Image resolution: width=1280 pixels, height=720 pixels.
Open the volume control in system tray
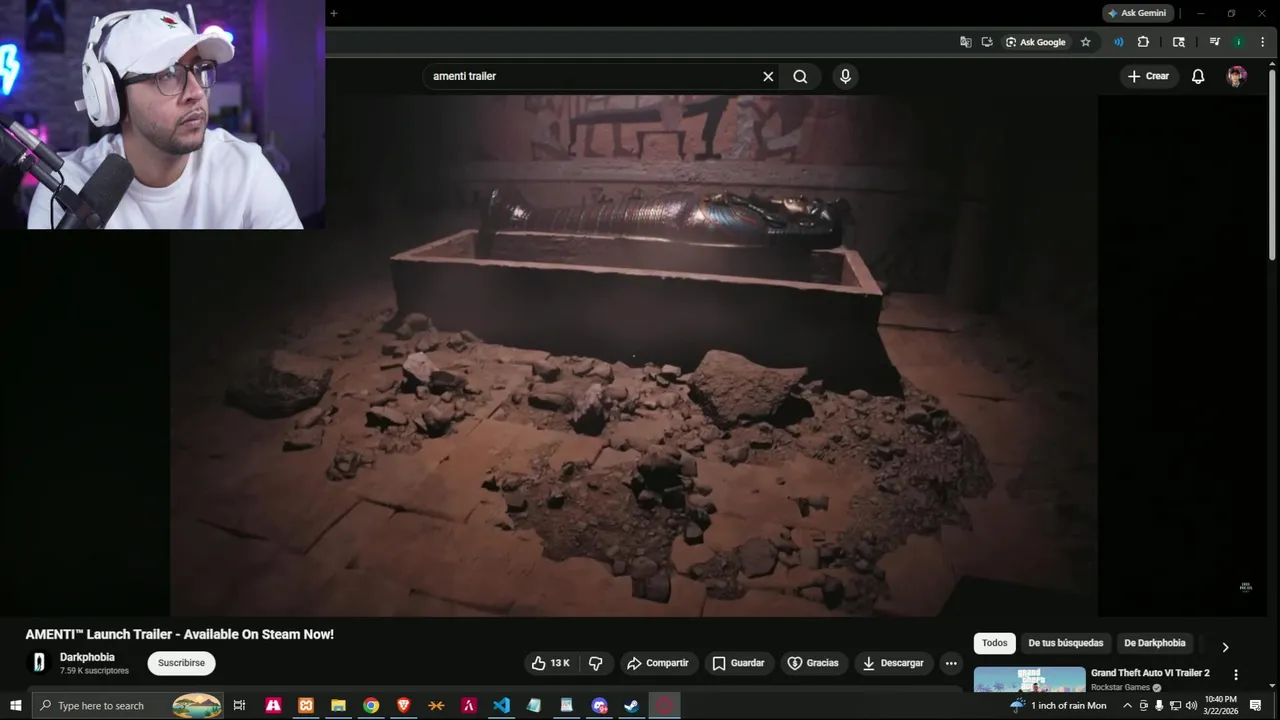[x=1191, y=705]
